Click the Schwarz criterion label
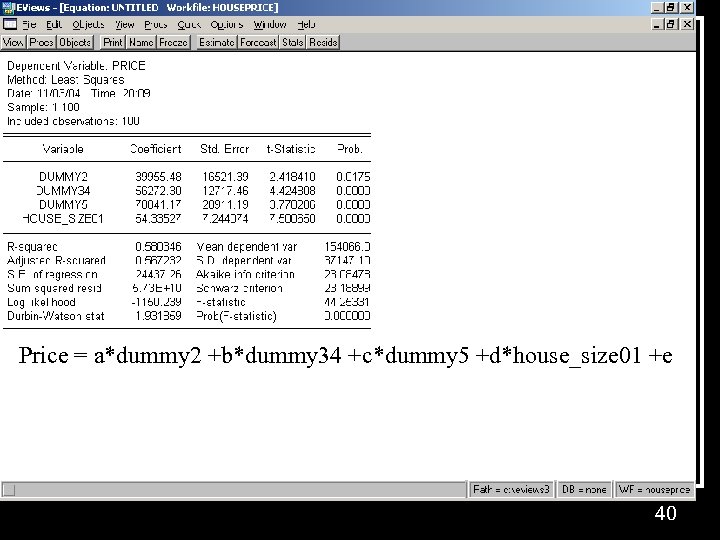Image resolution: width=720 pixels, height=540 pixels. 239,288
